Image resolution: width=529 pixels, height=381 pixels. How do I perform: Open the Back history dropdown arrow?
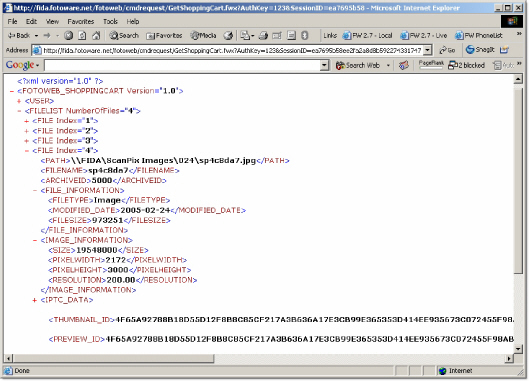[x=36, y=35]
